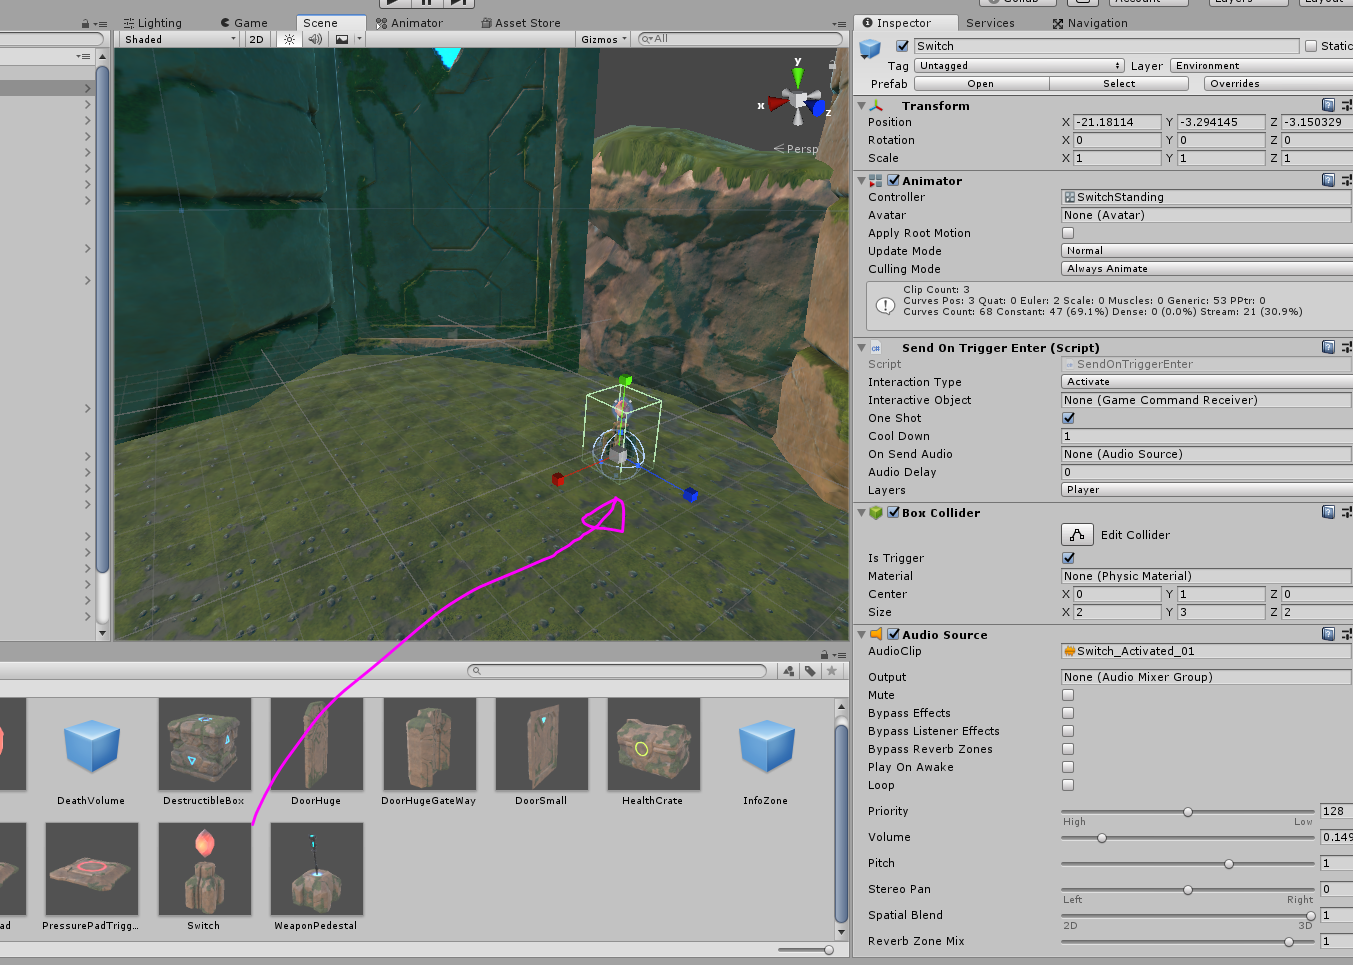Click the Edit Collider icon button

1077,535
